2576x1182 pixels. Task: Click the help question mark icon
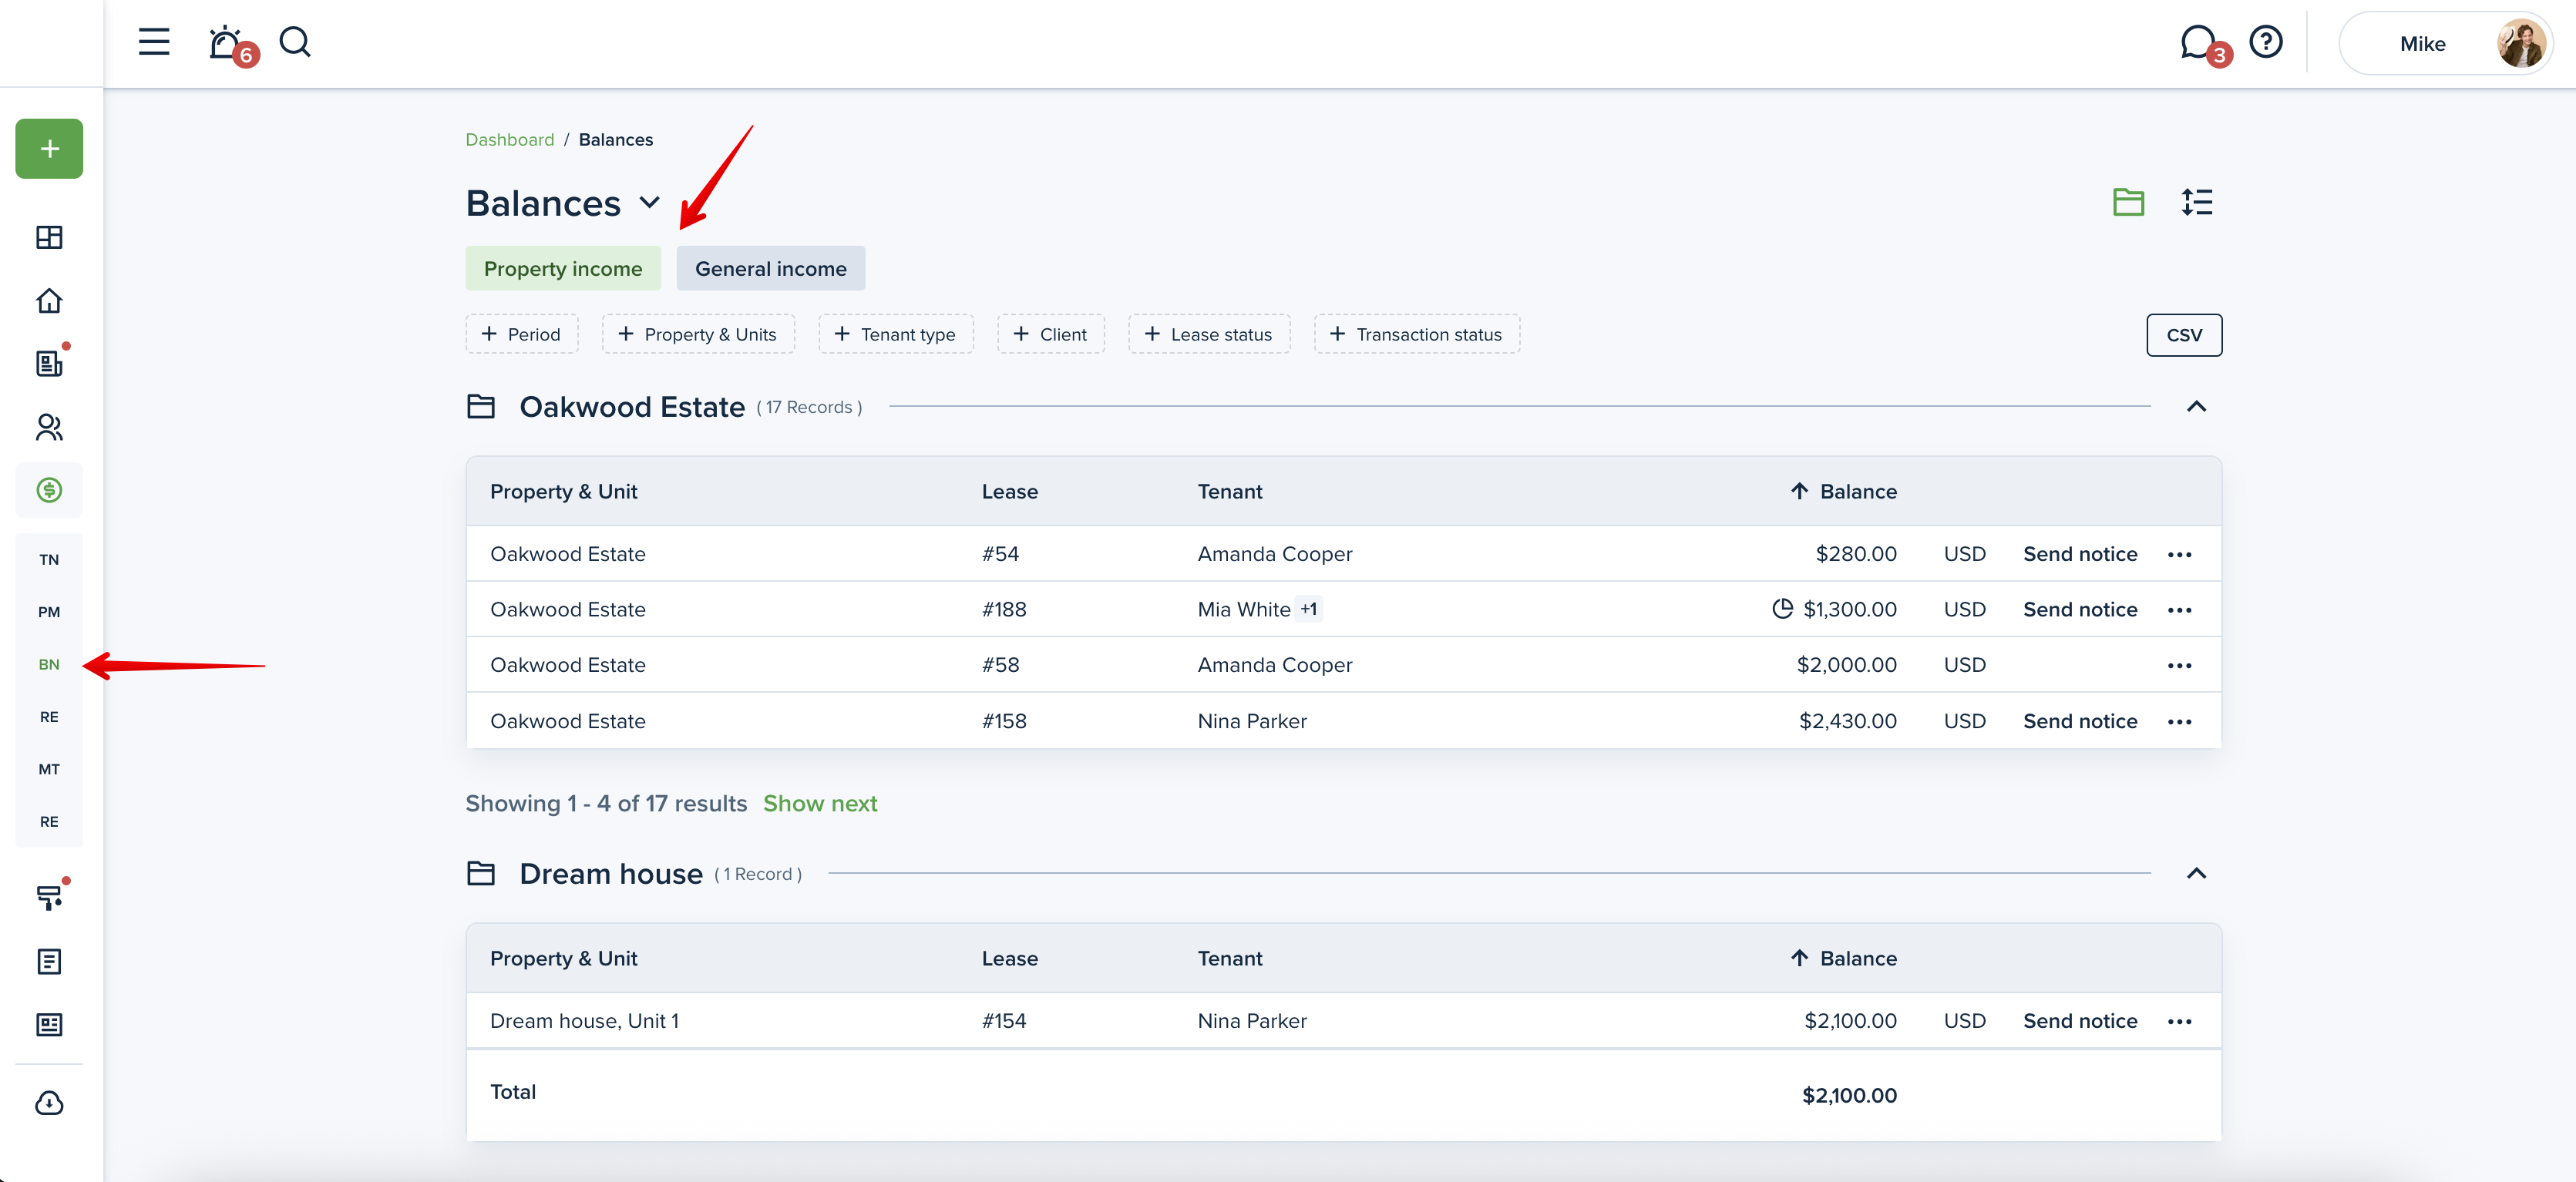[2265, 42]
